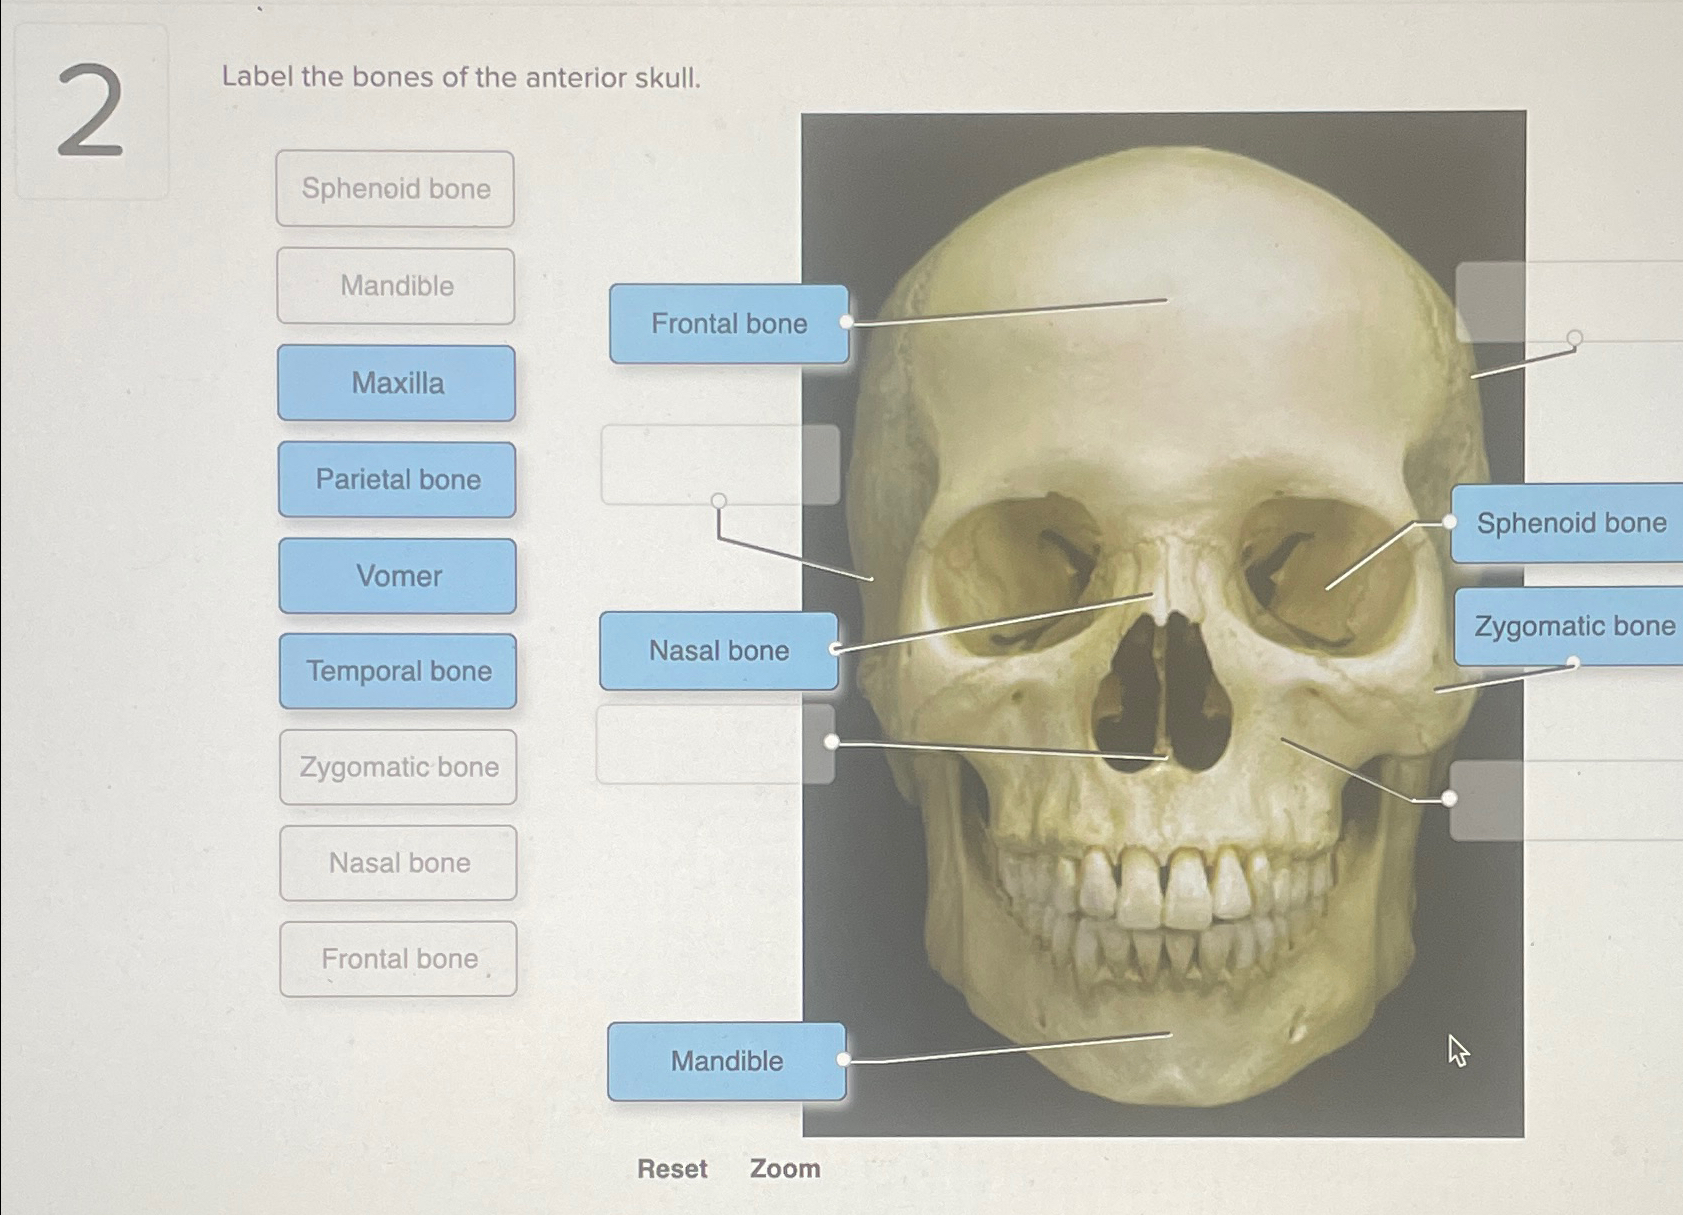Click the placed Zygomatic bone label
Viewport: 1683px width, 1215px height.
tap(1569, 627)
